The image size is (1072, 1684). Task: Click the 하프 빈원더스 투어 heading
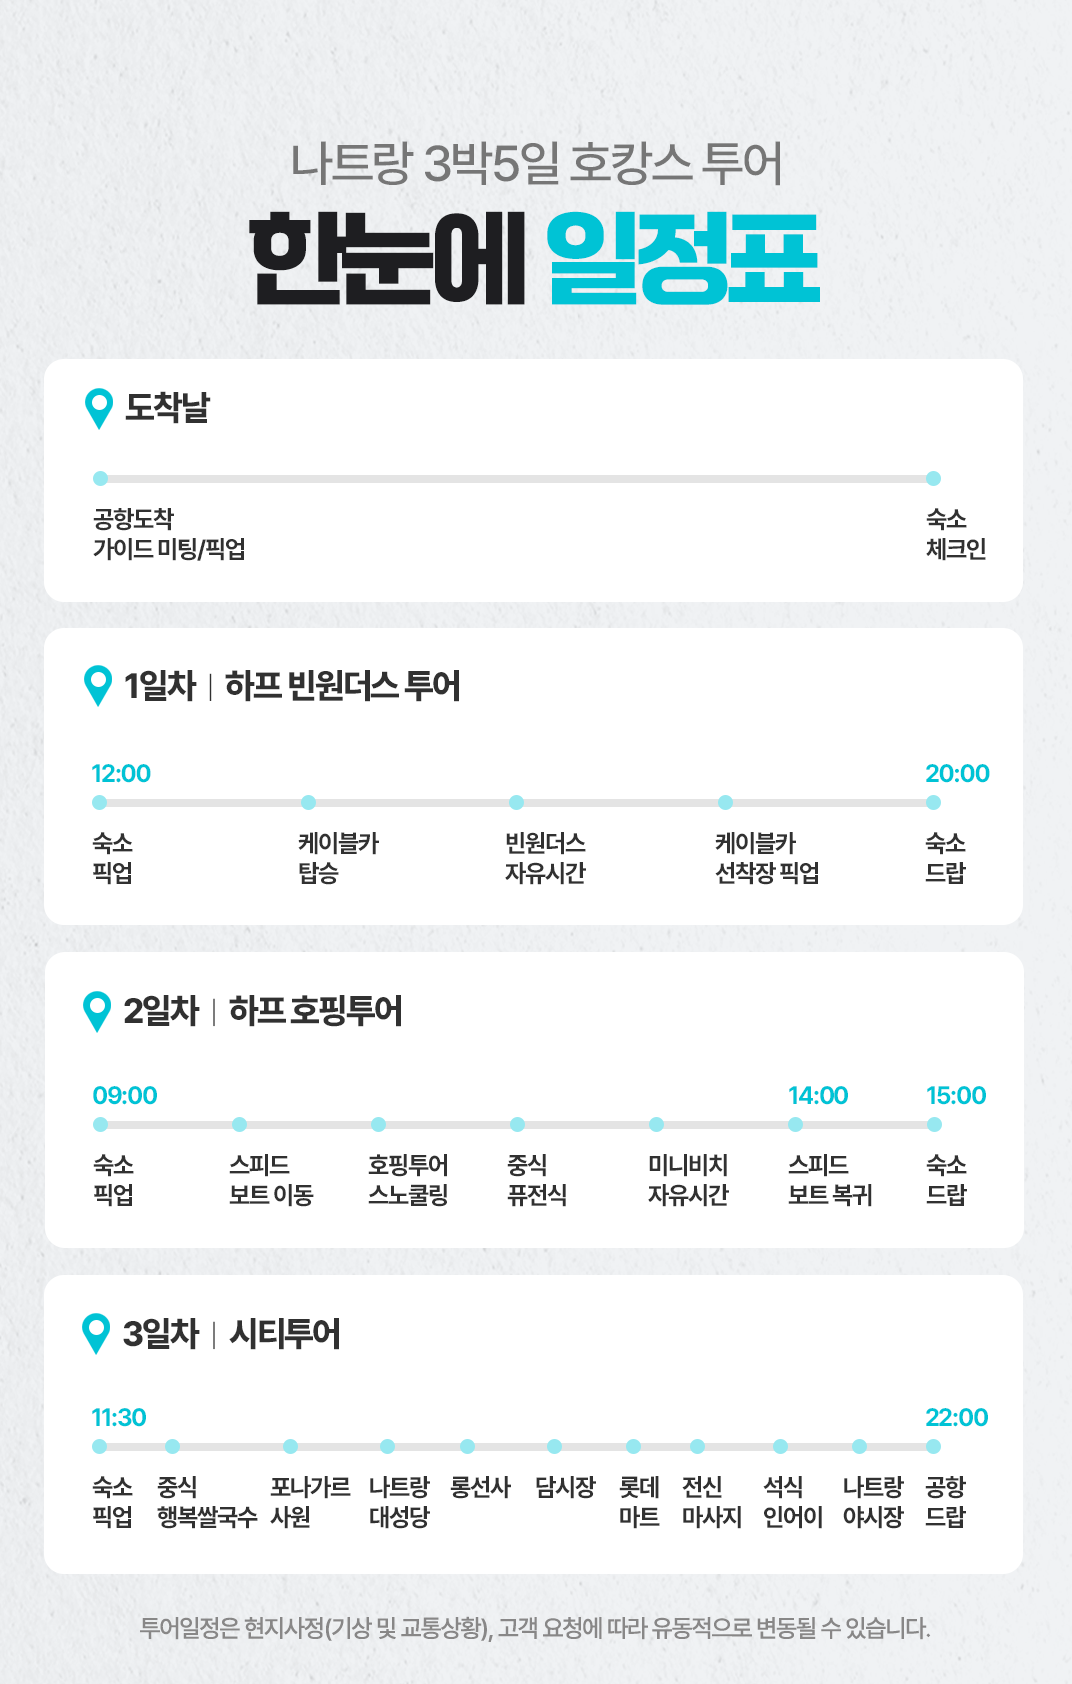[342, 686]
